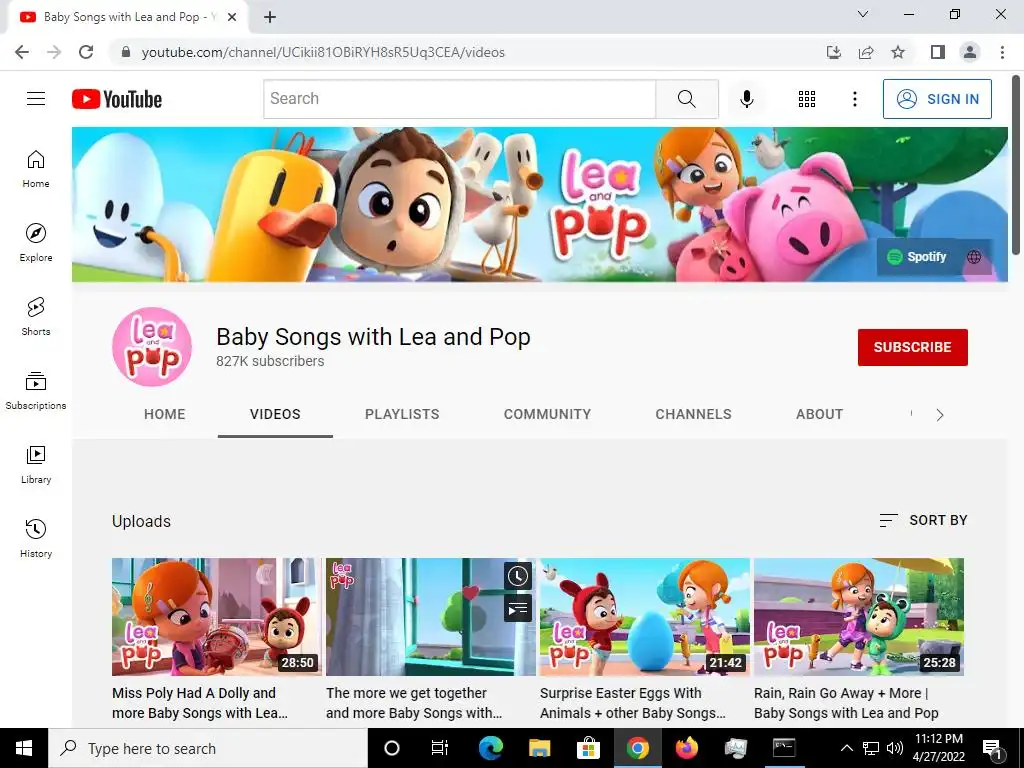This screenshot has width=1024, height=768.
Task: Open History in the left sidebar
Action: [36, 538]
